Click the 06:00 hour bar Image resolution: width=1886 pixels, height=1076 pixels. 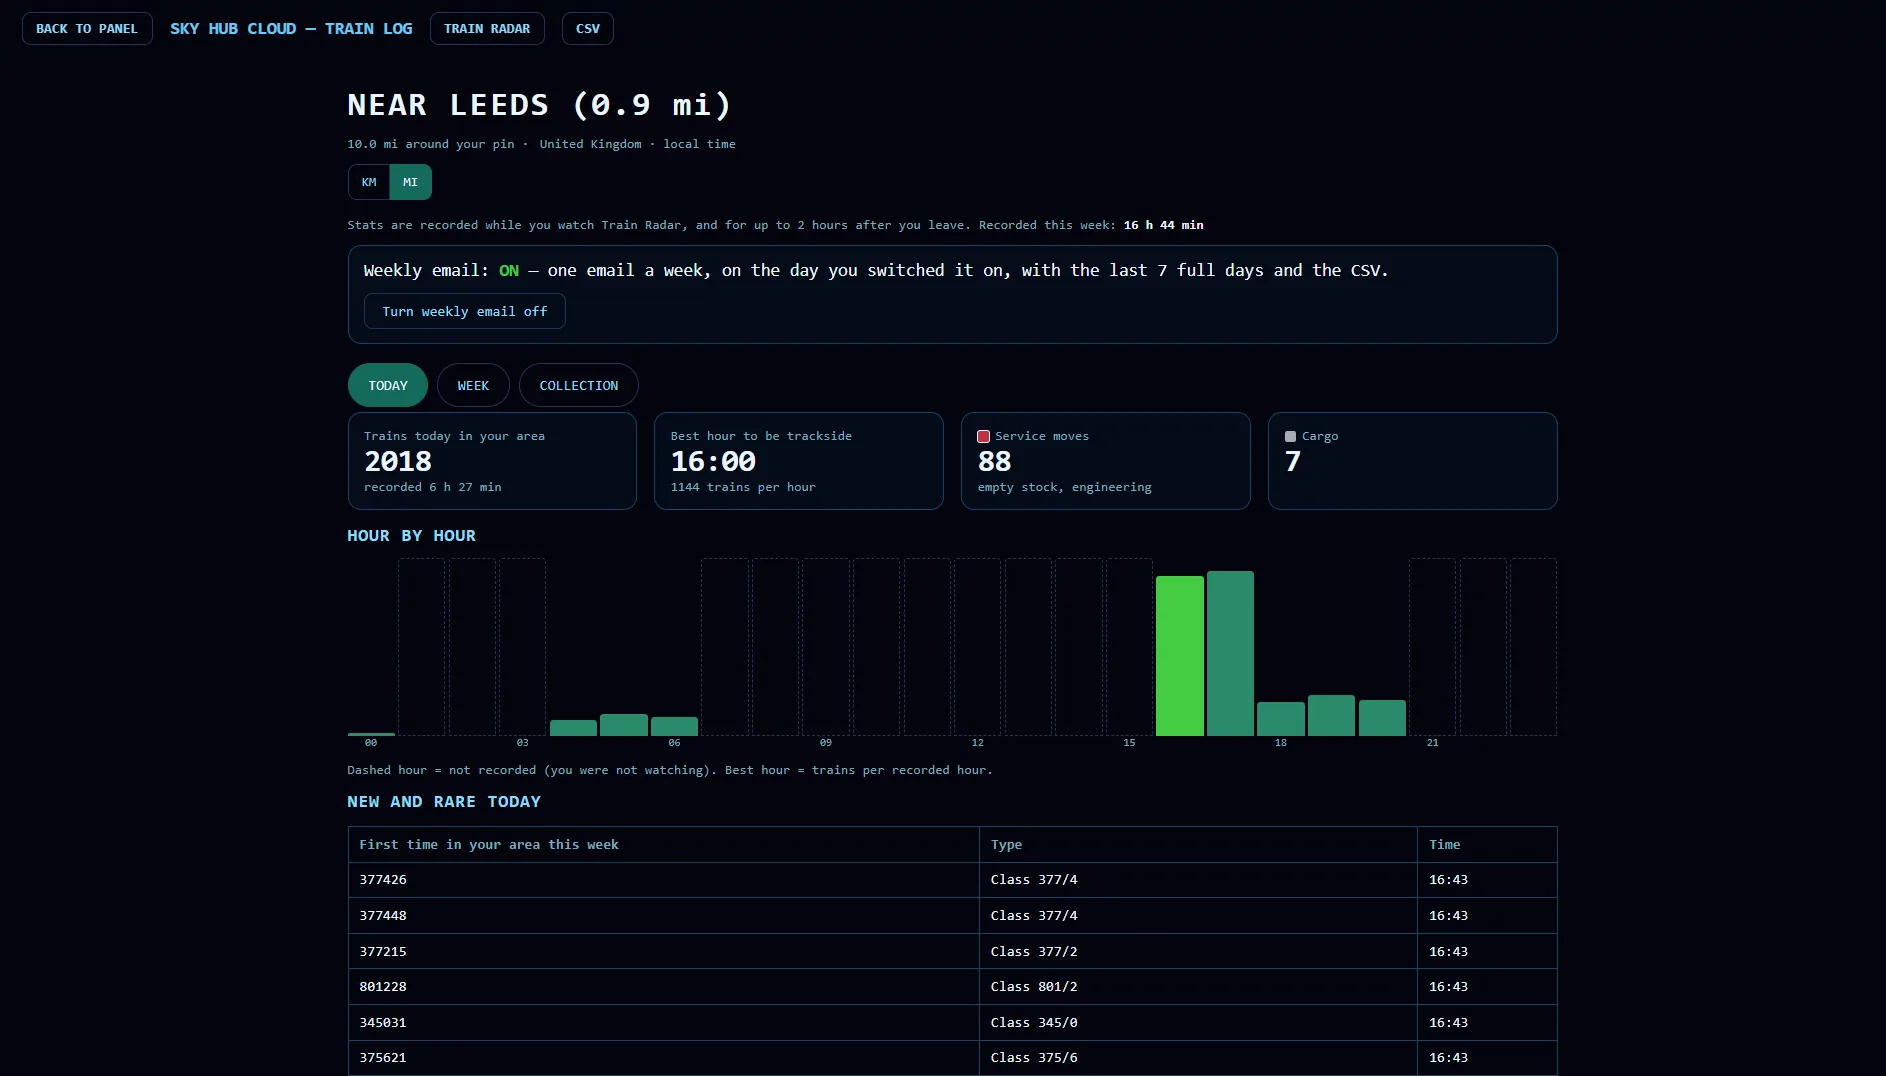point(674,726)
